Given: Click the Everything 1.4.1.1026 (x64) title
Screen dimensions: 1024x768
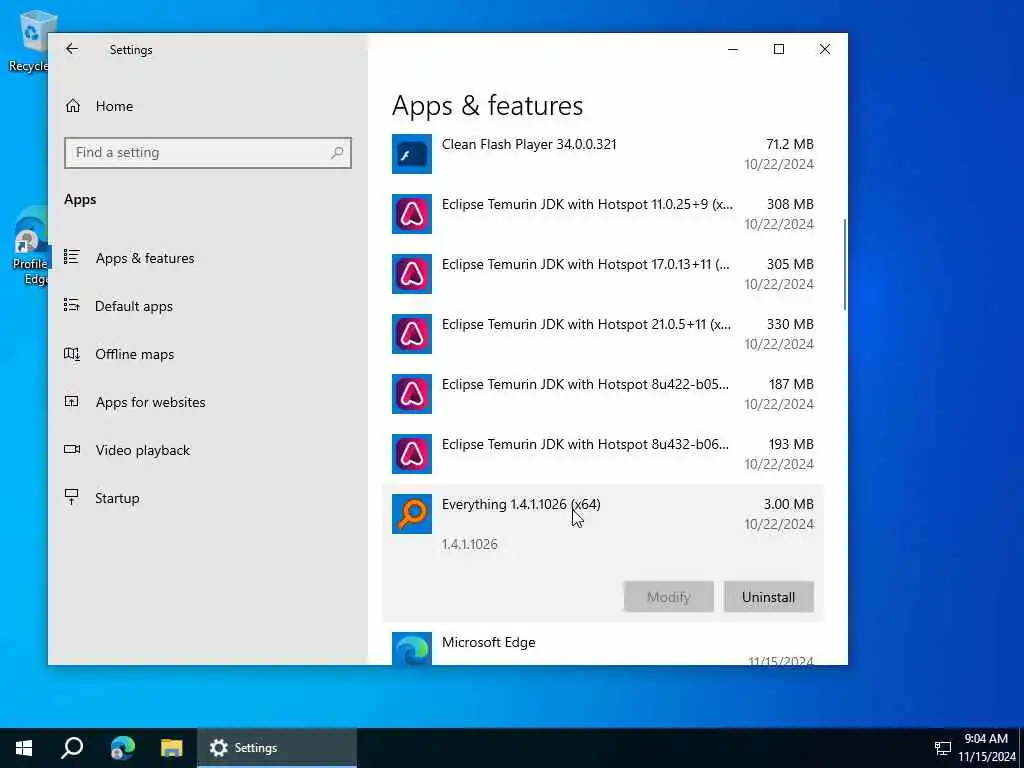Looking at the screenshot, I should [521, 504].
